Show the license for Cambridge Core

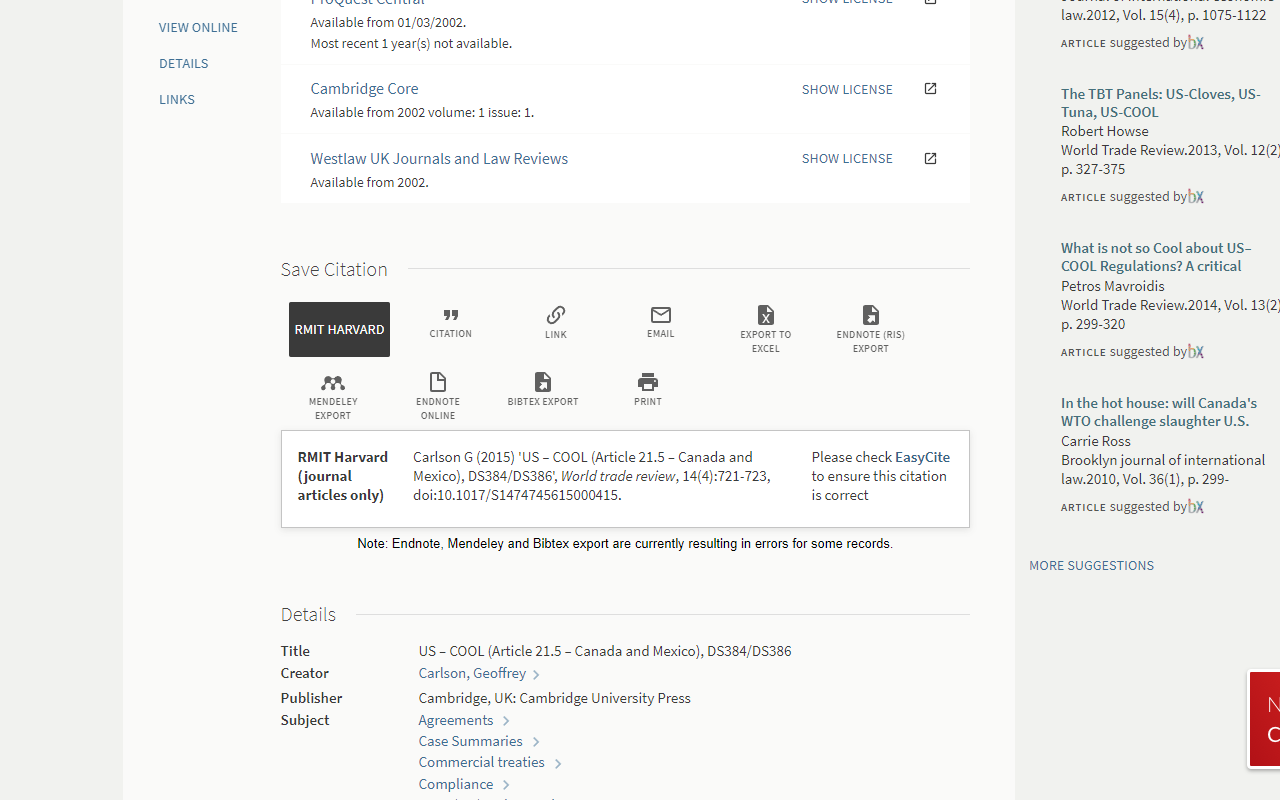coord(846,89)
